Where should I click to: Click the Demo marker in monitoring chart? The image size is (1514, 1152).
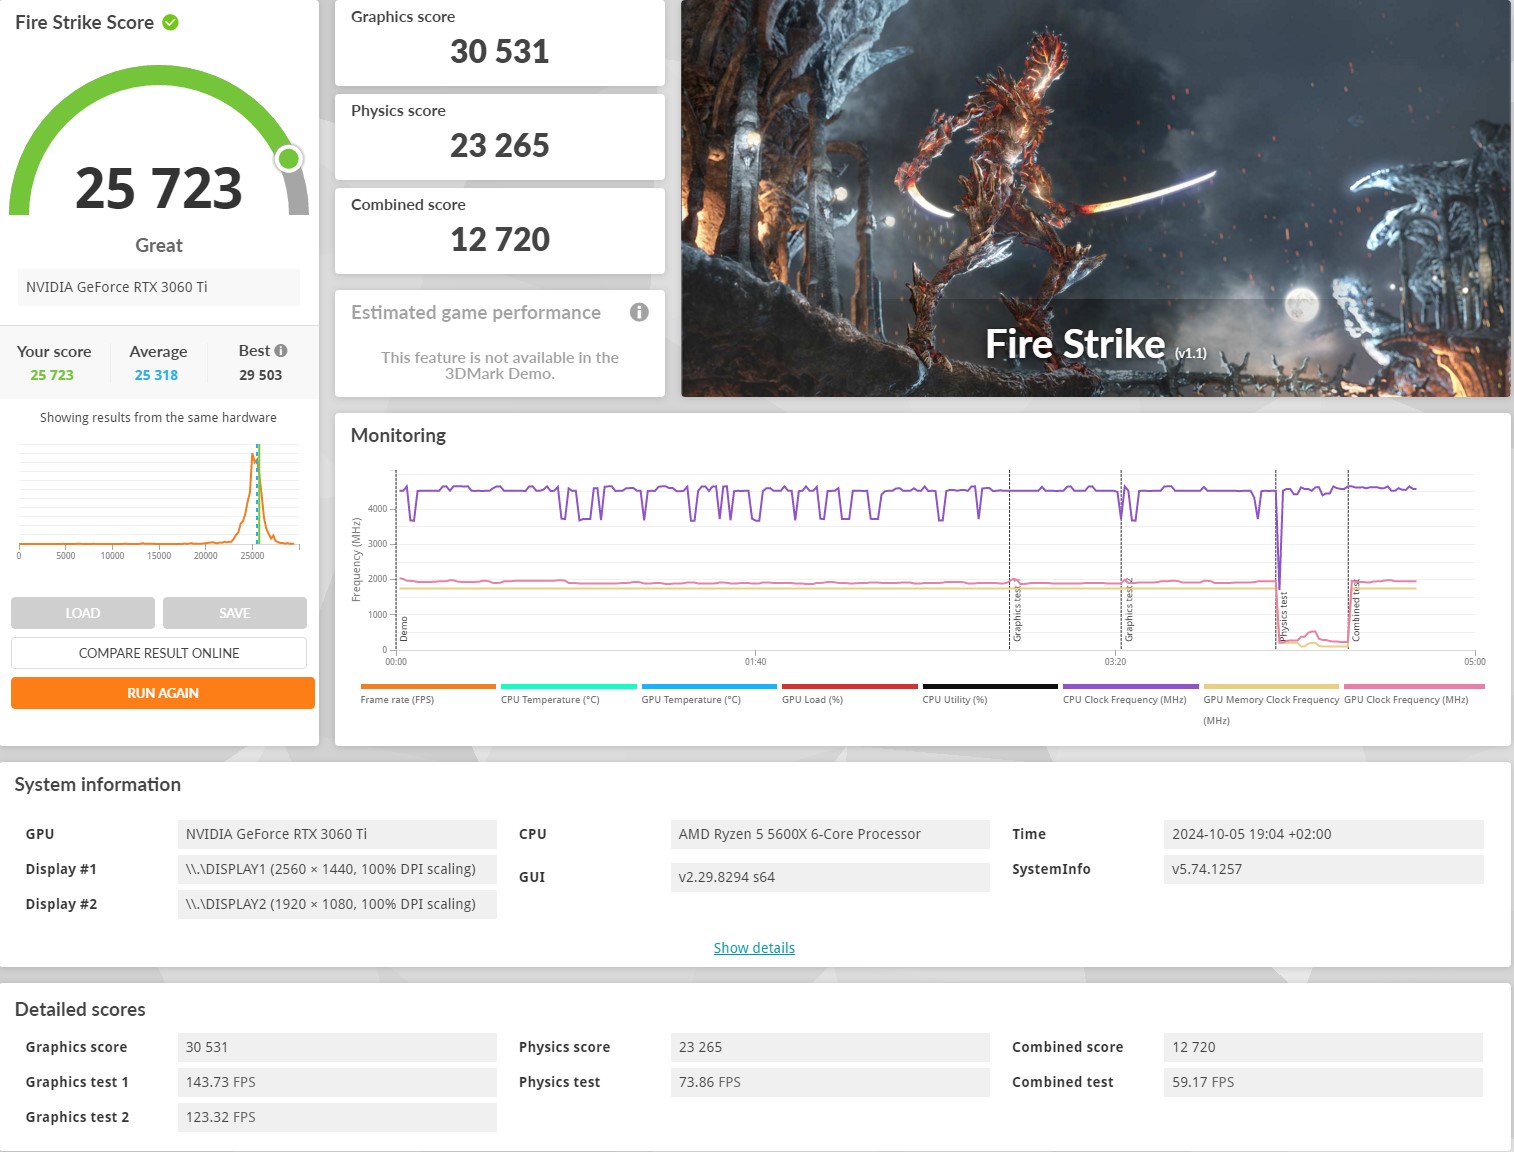tap(404, 629)
